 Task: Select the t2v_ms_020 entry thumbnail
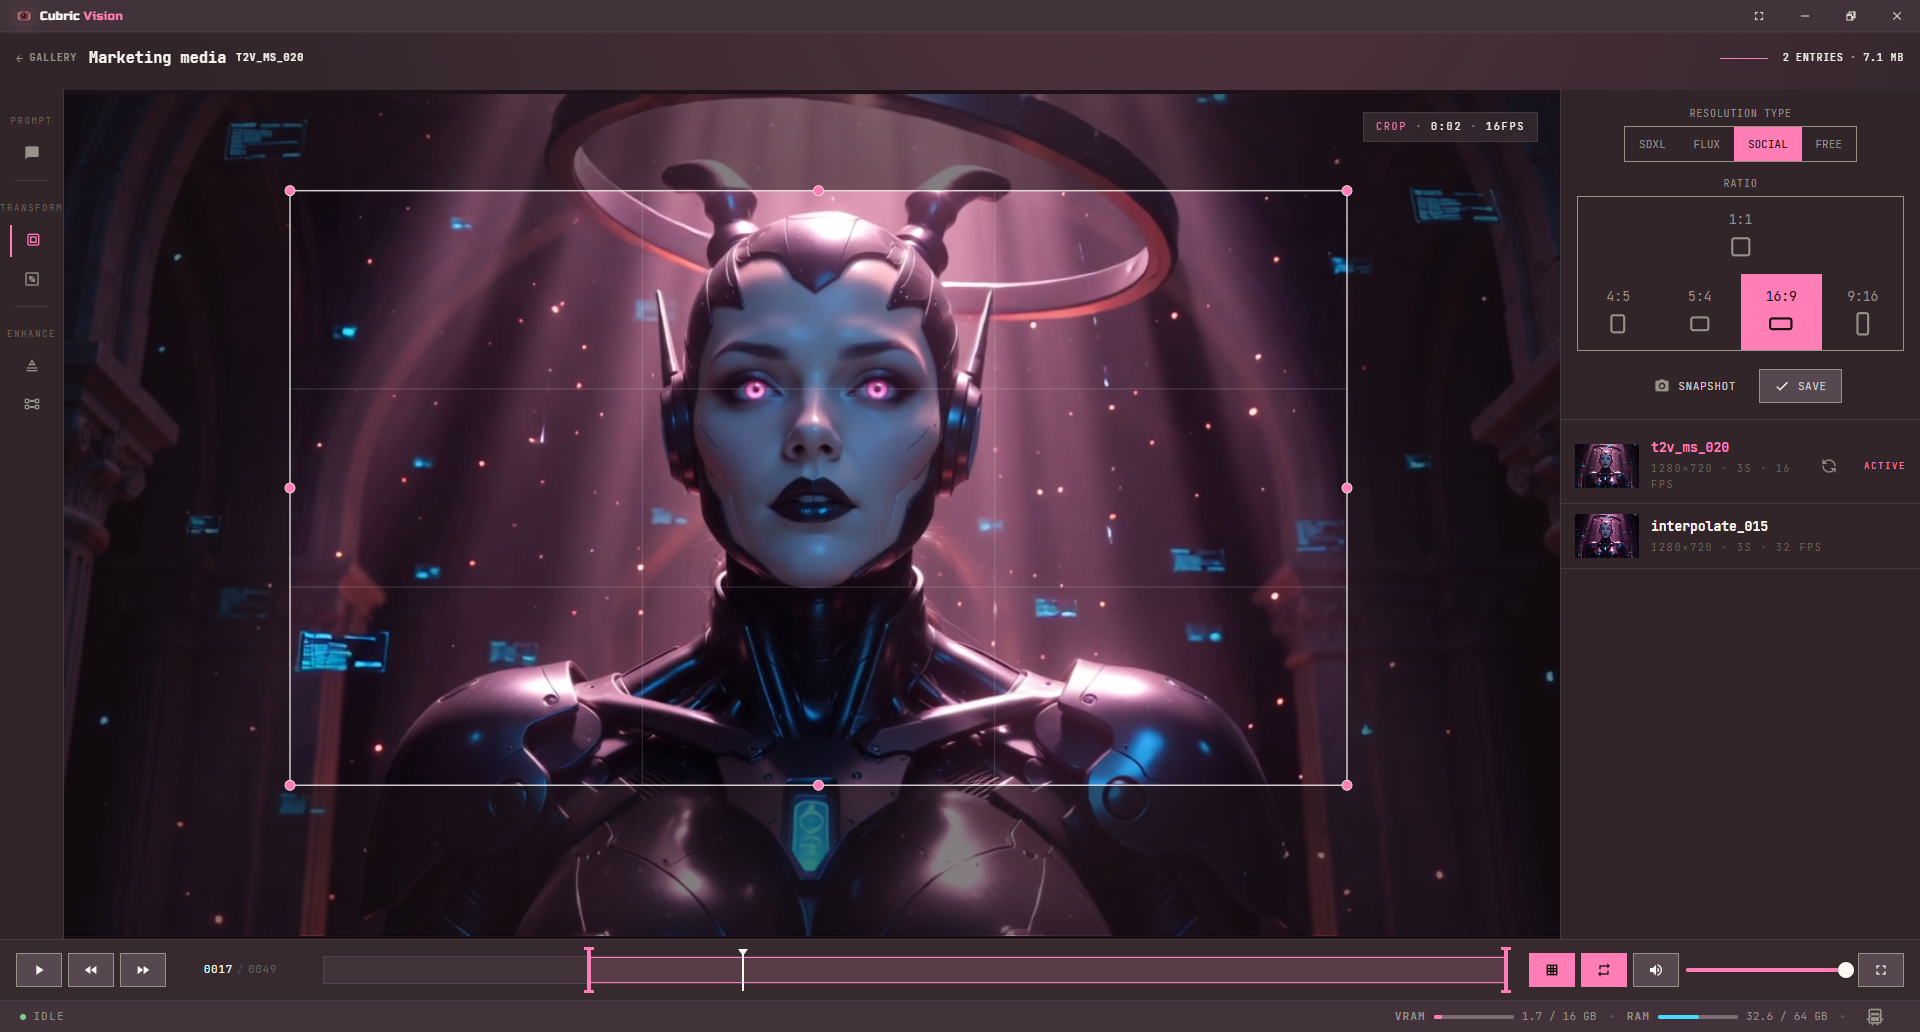click(x=1607, y=466)
